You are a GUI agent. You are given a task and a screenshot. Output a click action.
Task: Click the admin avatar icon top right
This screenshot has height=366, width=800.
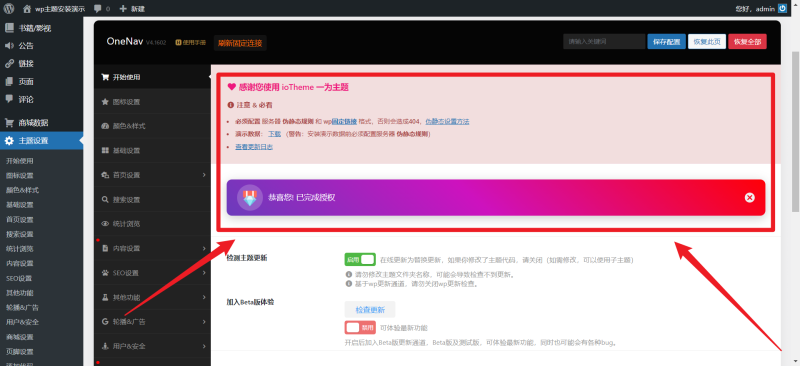pyautogui.click(x=783, y=9)
